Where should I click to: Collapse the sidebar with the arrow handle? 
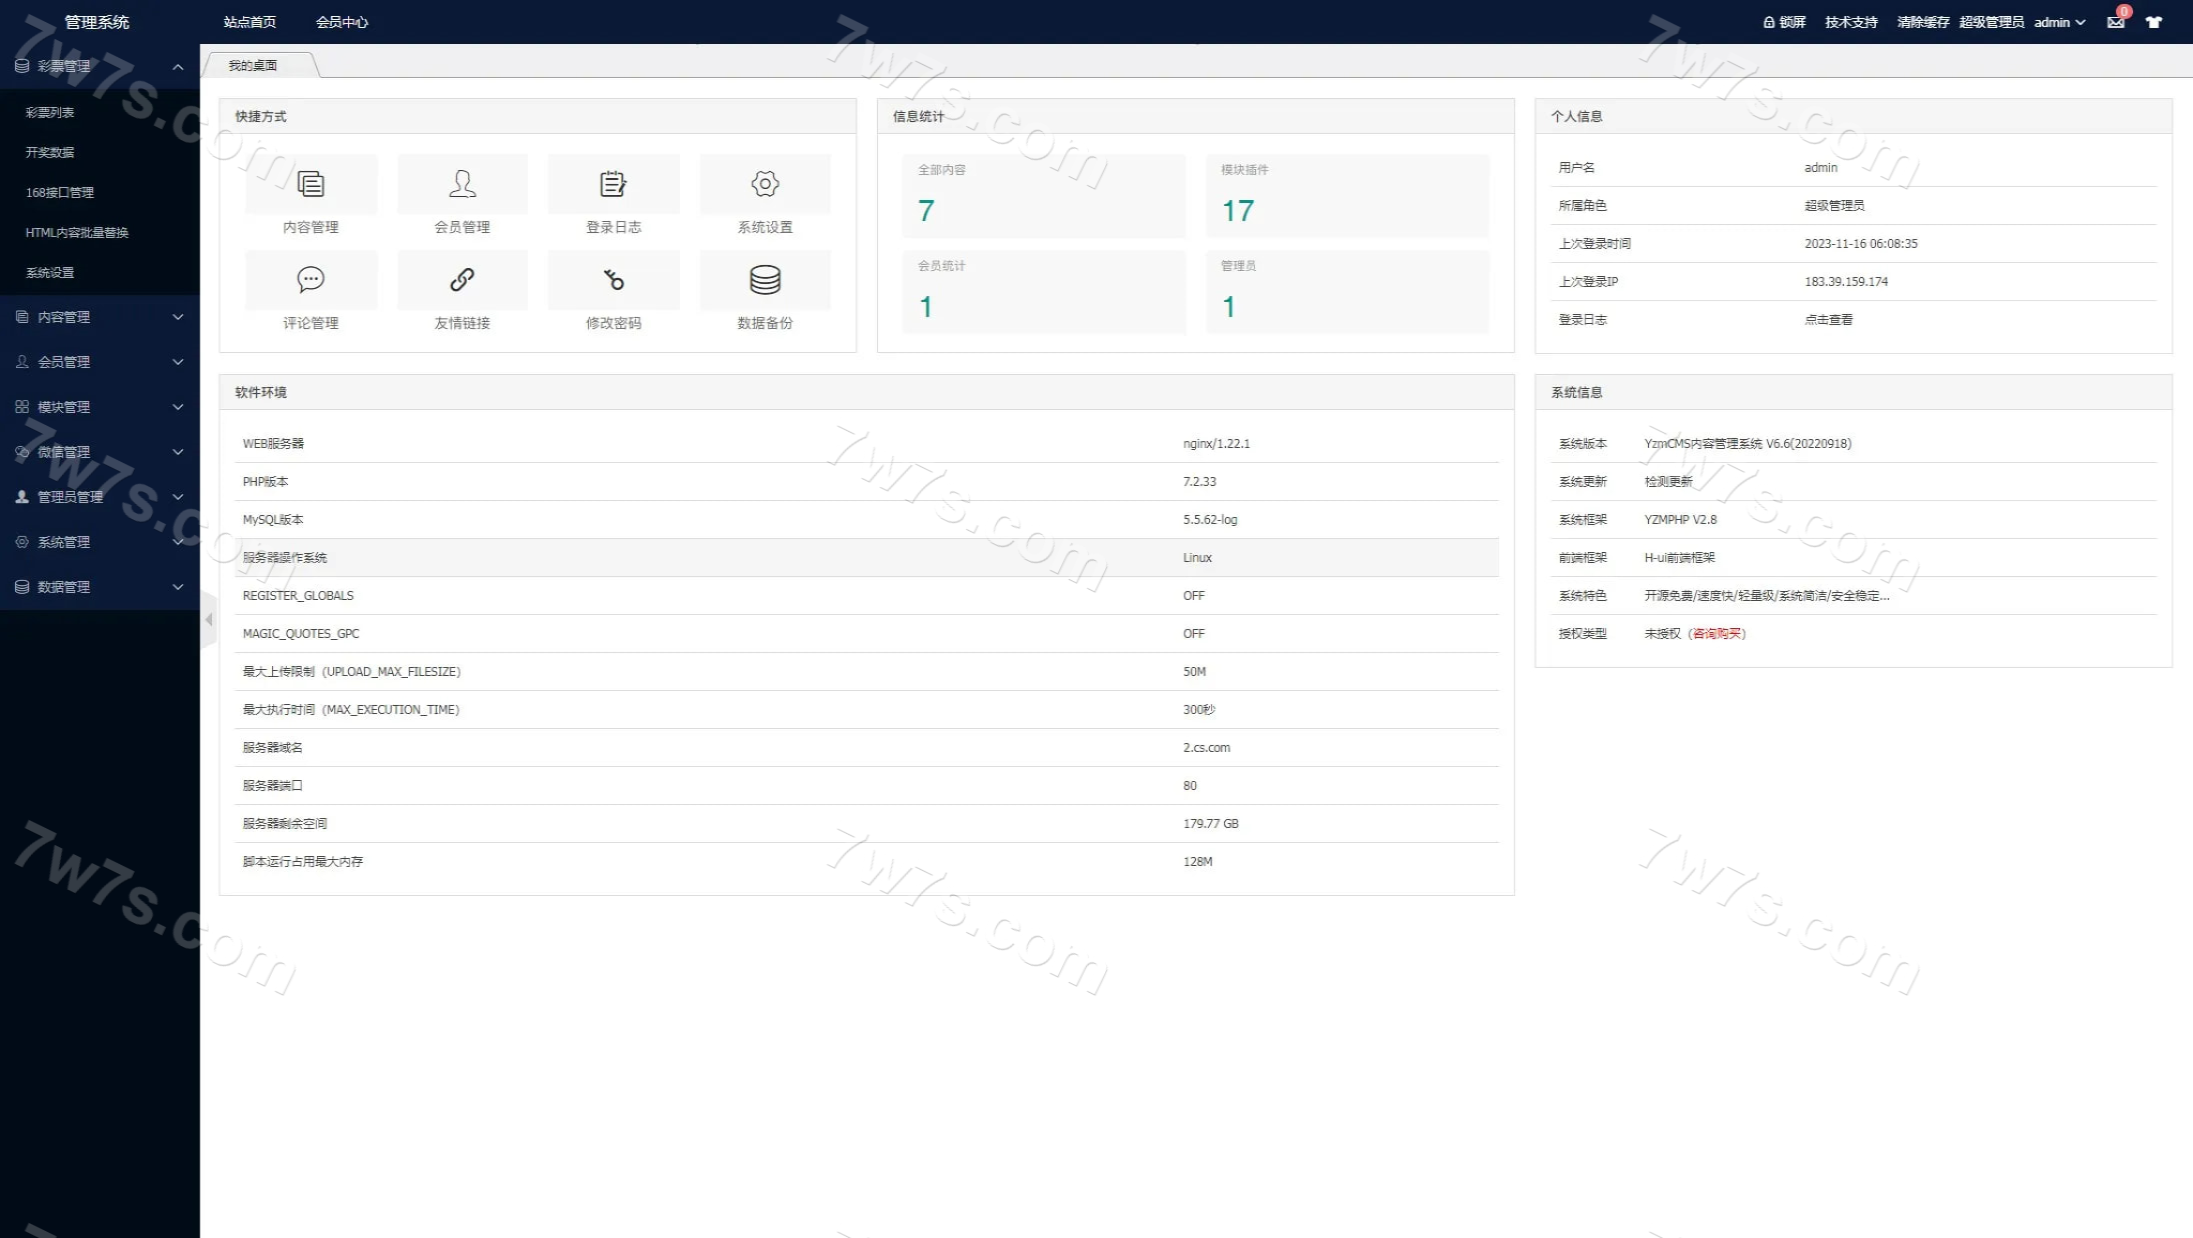209,620
